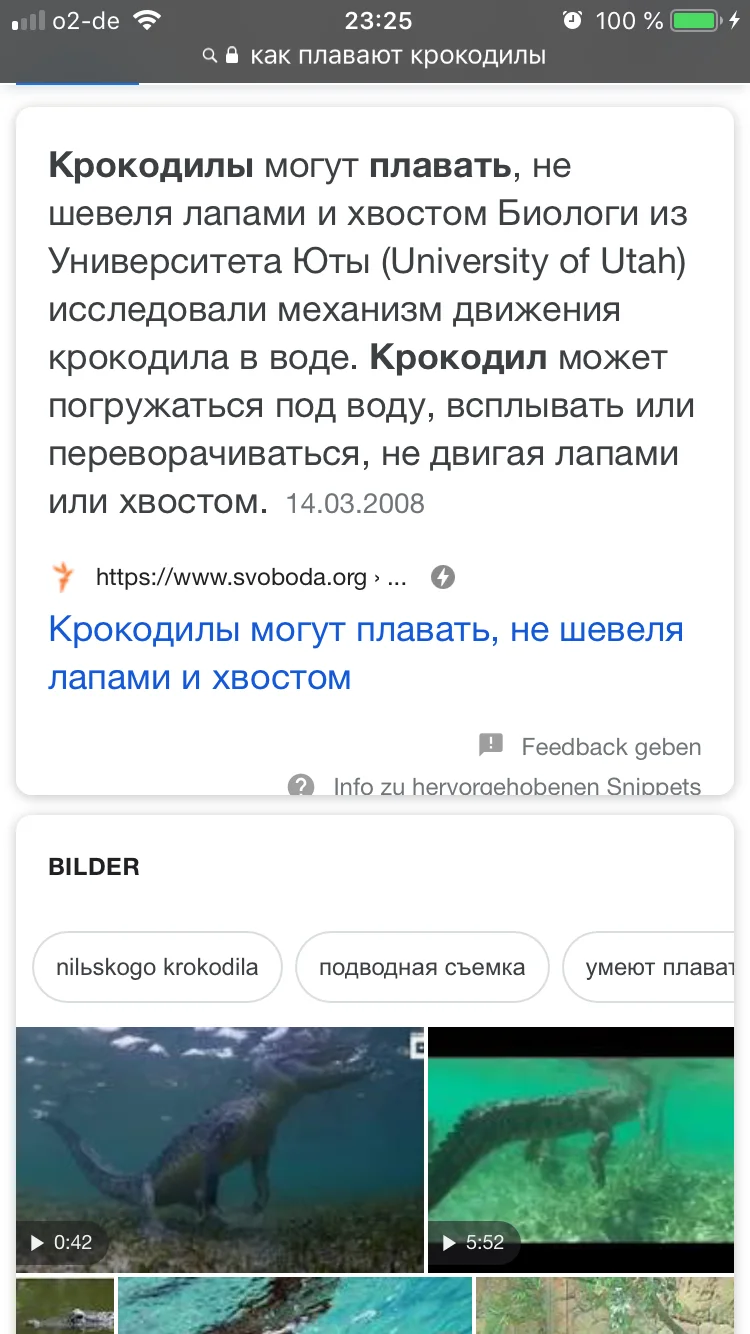Open "Info zu hervorgehobenen Snippets"
750x1334 pixels.
[x=517, y=786]
